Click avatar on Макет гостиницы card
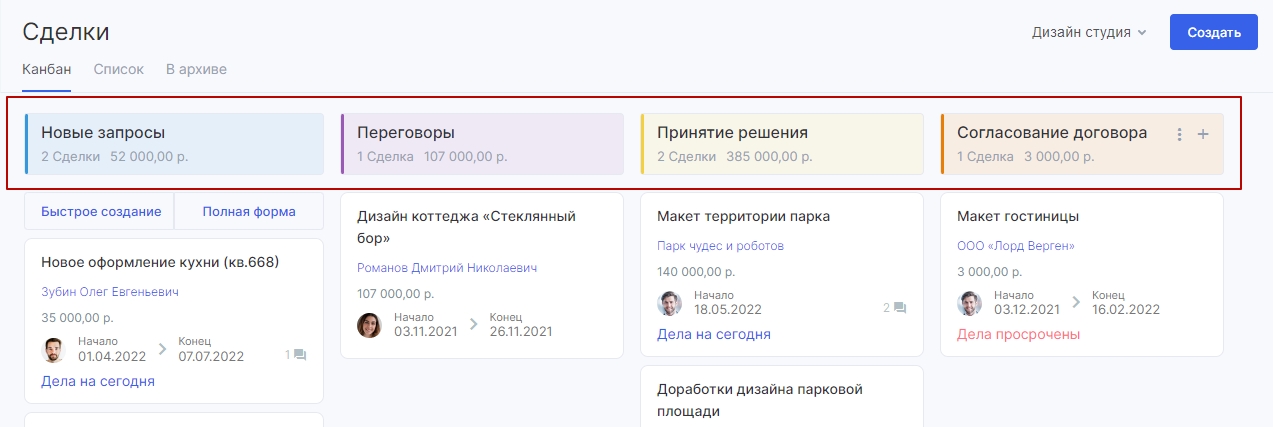1273x427 pixels. [x=970, y=303]
